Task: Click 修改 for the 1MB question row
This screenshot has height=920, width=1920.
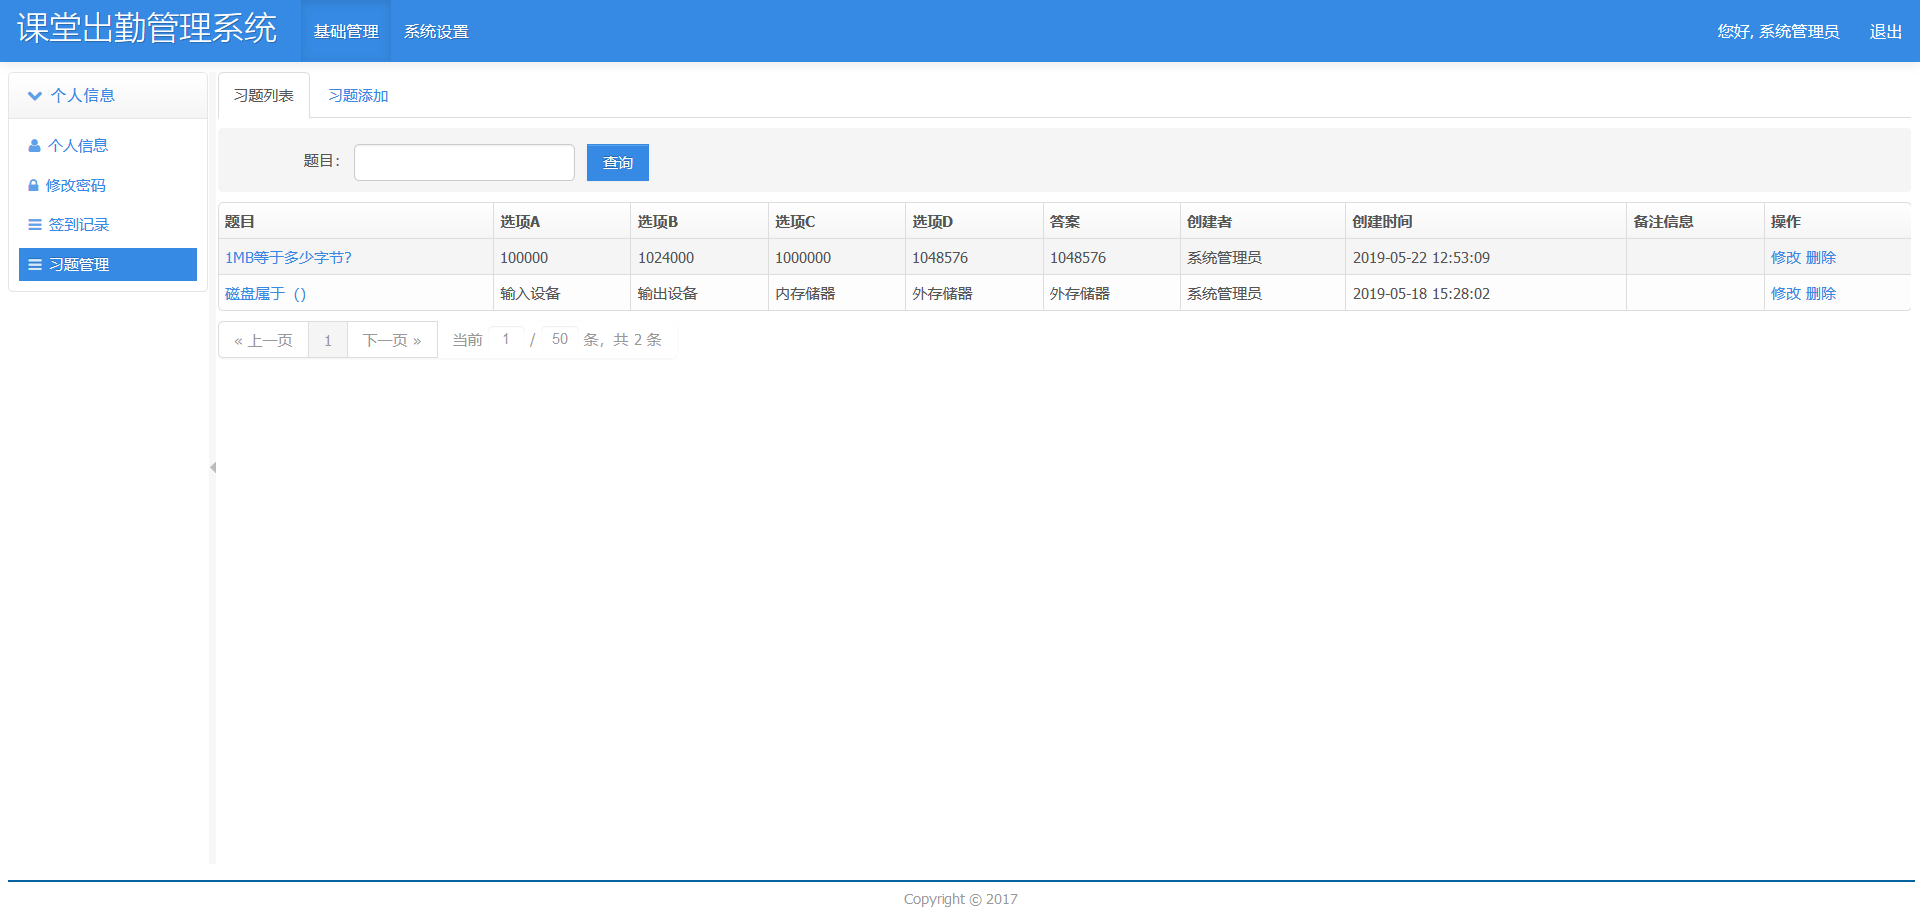Action: 1785,258
